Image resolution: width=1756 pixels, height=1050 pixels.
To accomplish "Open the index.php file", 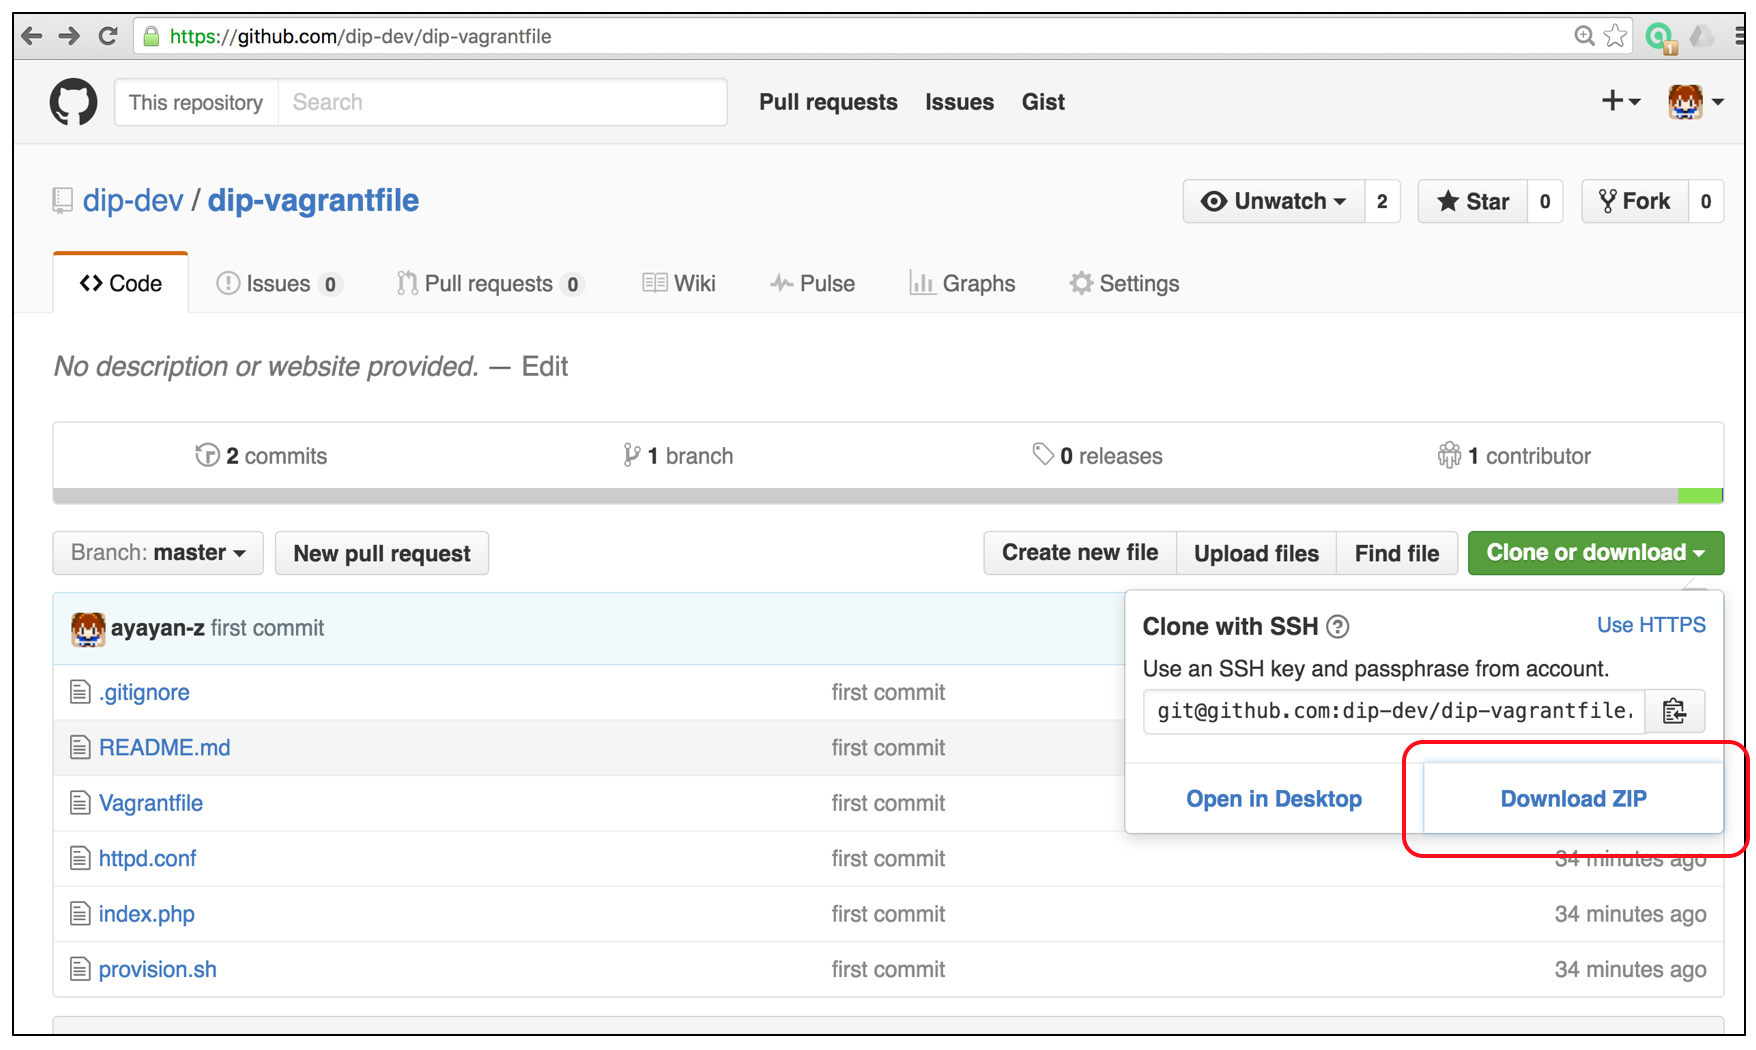I will click(x=147, y=914).
